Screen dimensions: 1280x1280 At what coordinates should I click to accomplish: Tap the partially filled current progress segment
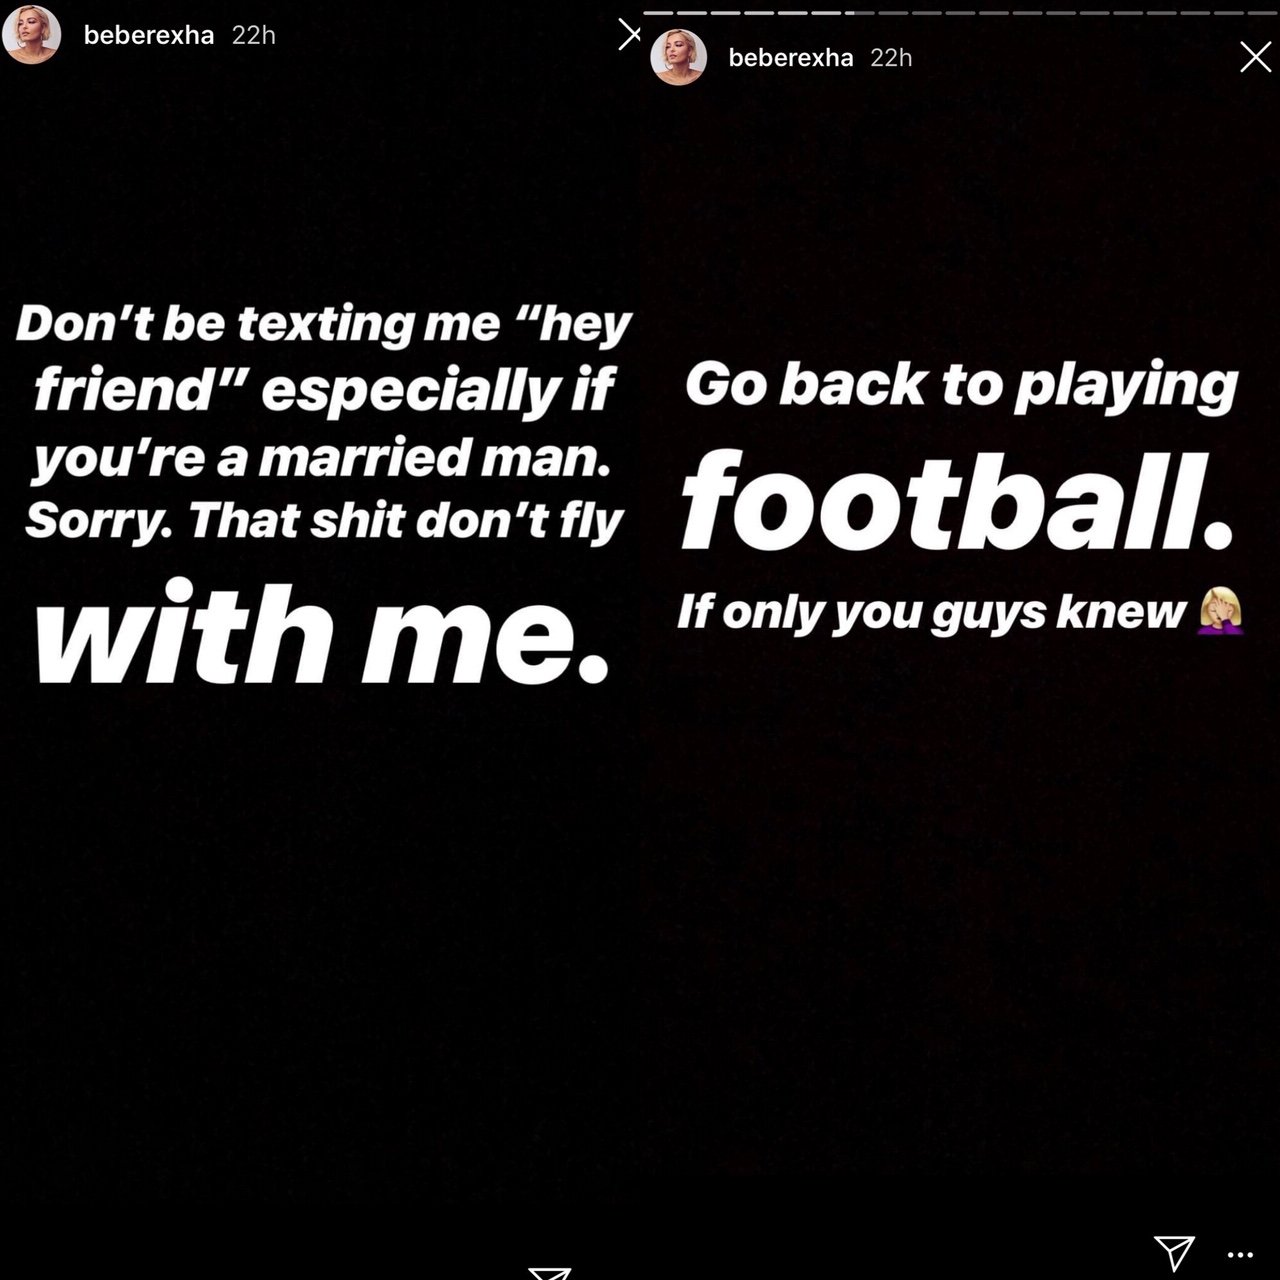point(859,13)
